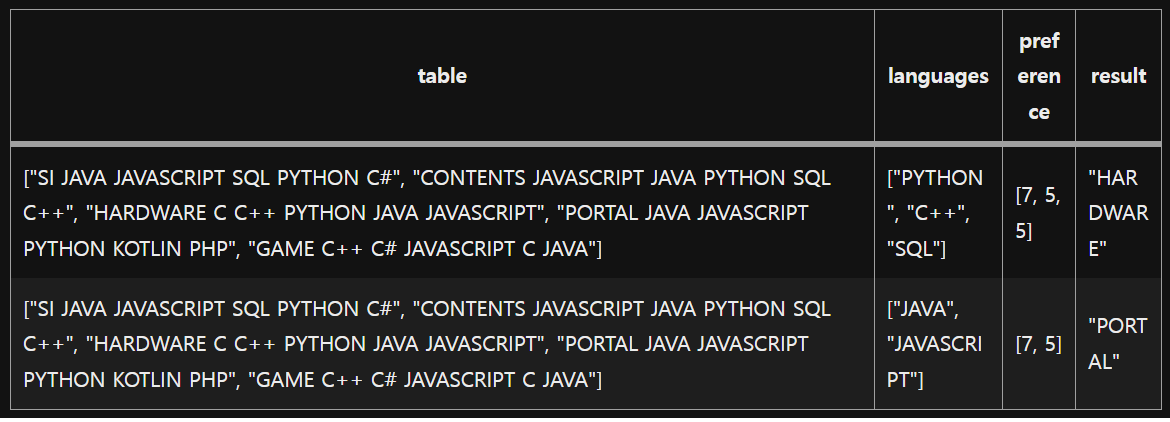The width and height of the screenshot is (1170, 422).
Task: Select the languages cell containing "JAVA", "JAVASCRIPT"
Action: pos(938,344)
